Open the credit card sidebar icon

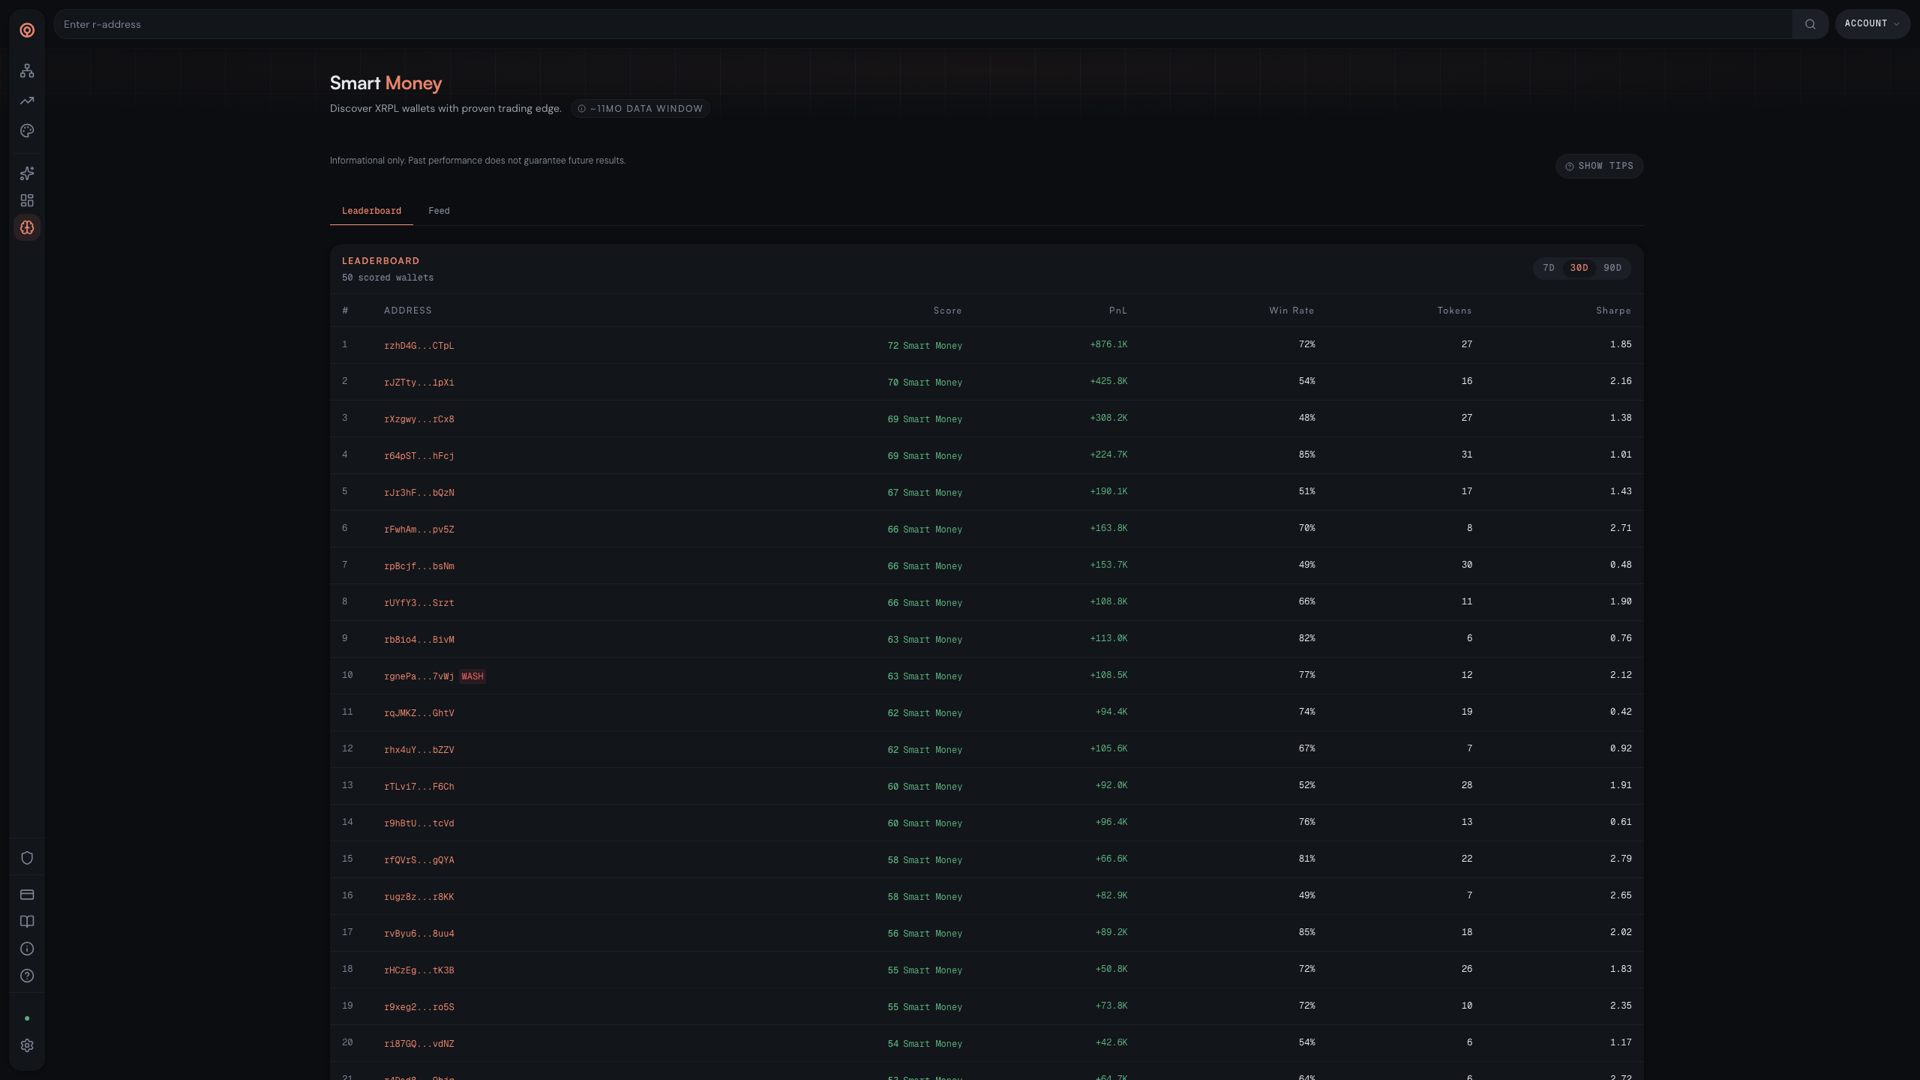click(x=27, y=895)
